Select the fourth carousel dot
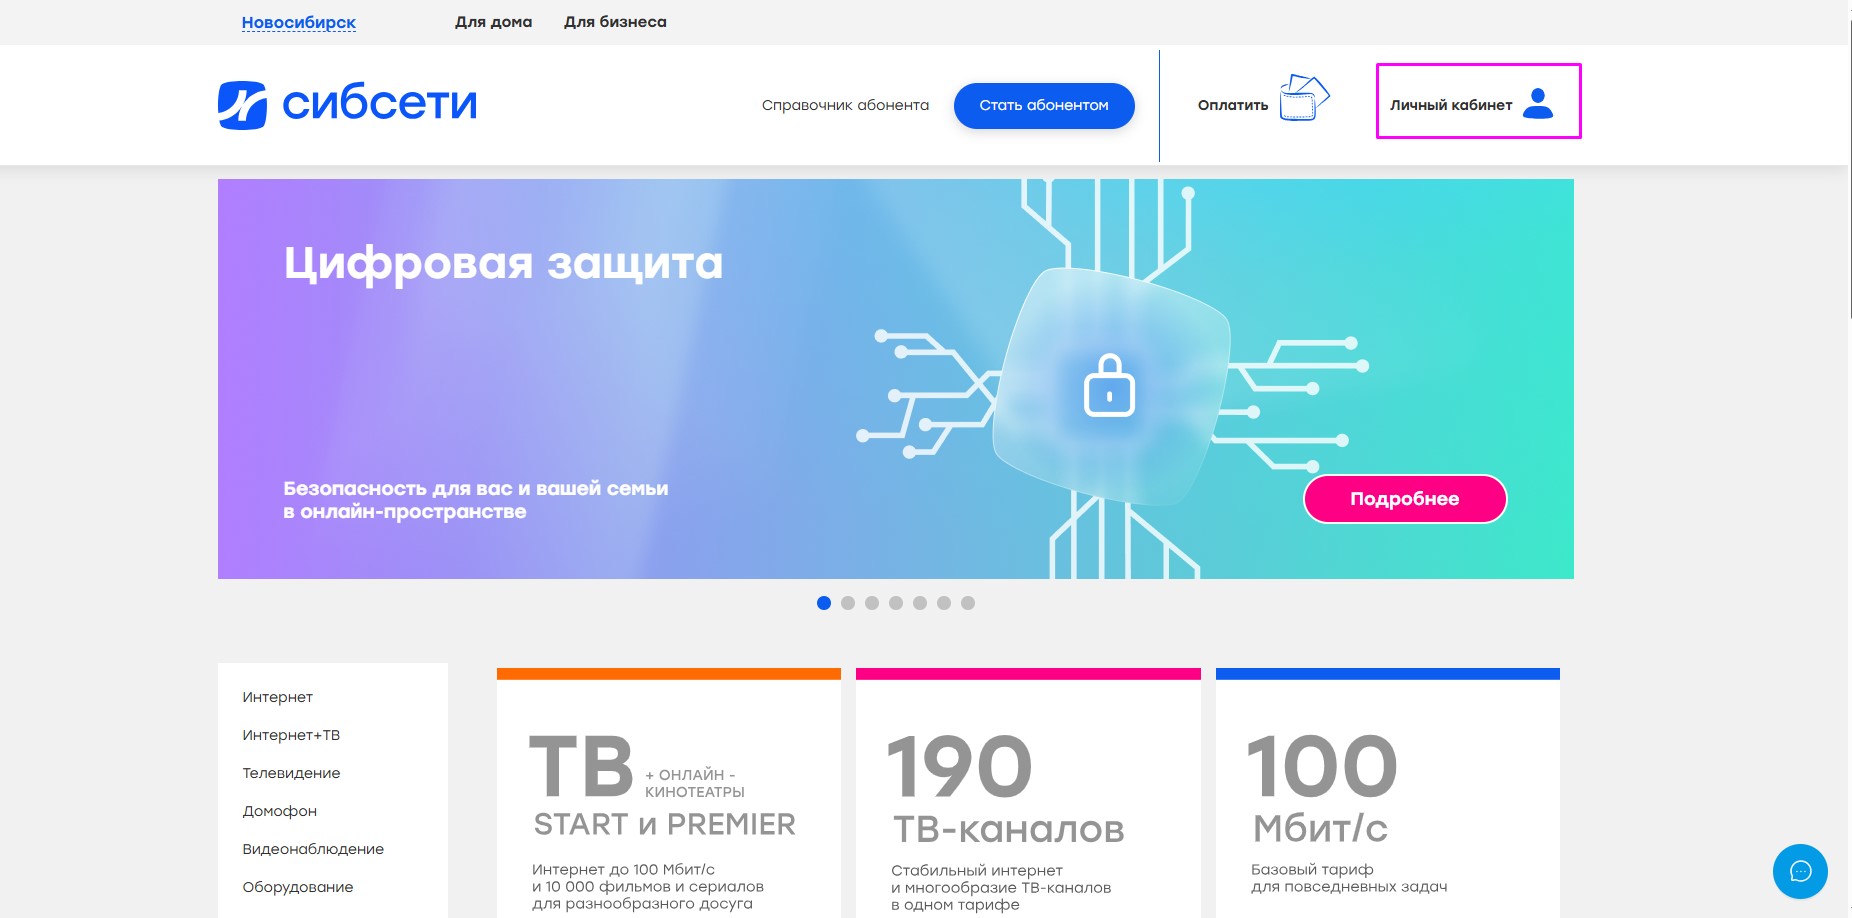 [896, 603]
